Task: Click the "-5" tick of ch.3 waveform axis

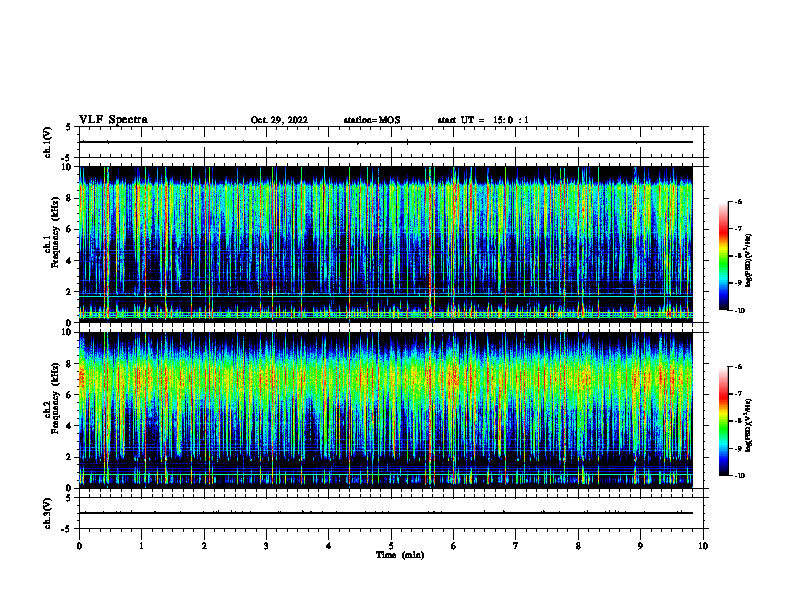Action: [67, 529]
